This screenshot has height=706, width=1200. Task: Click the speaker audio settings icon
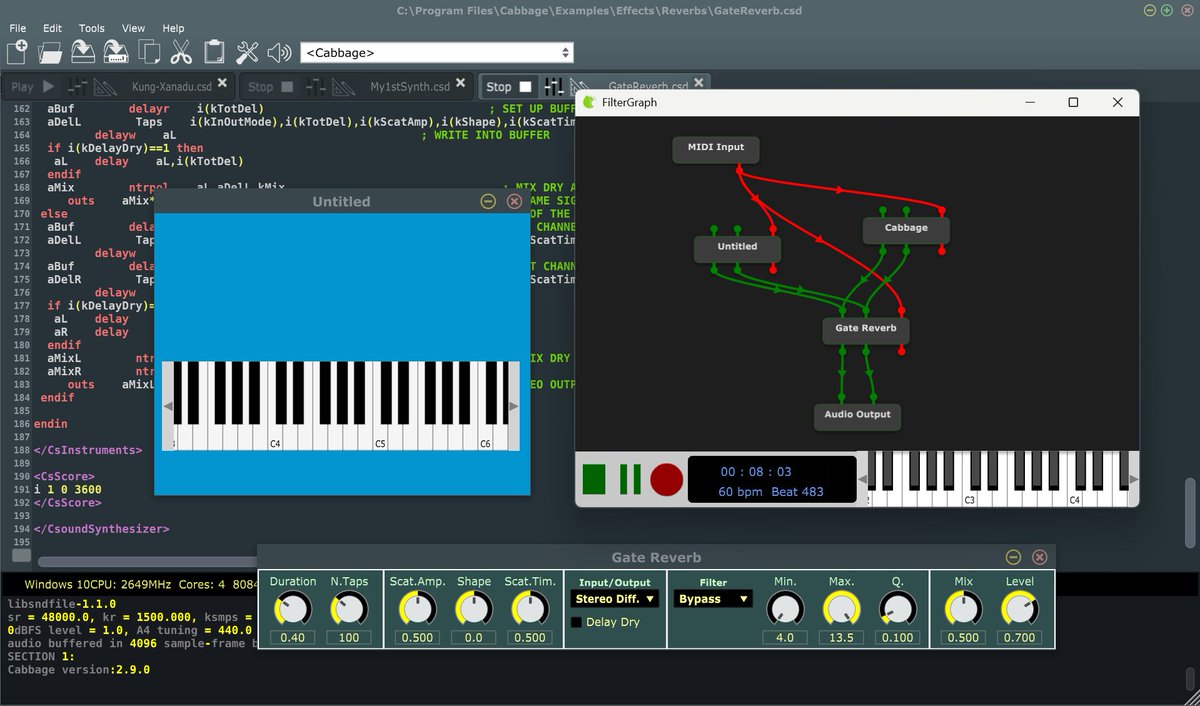[279, 52]
